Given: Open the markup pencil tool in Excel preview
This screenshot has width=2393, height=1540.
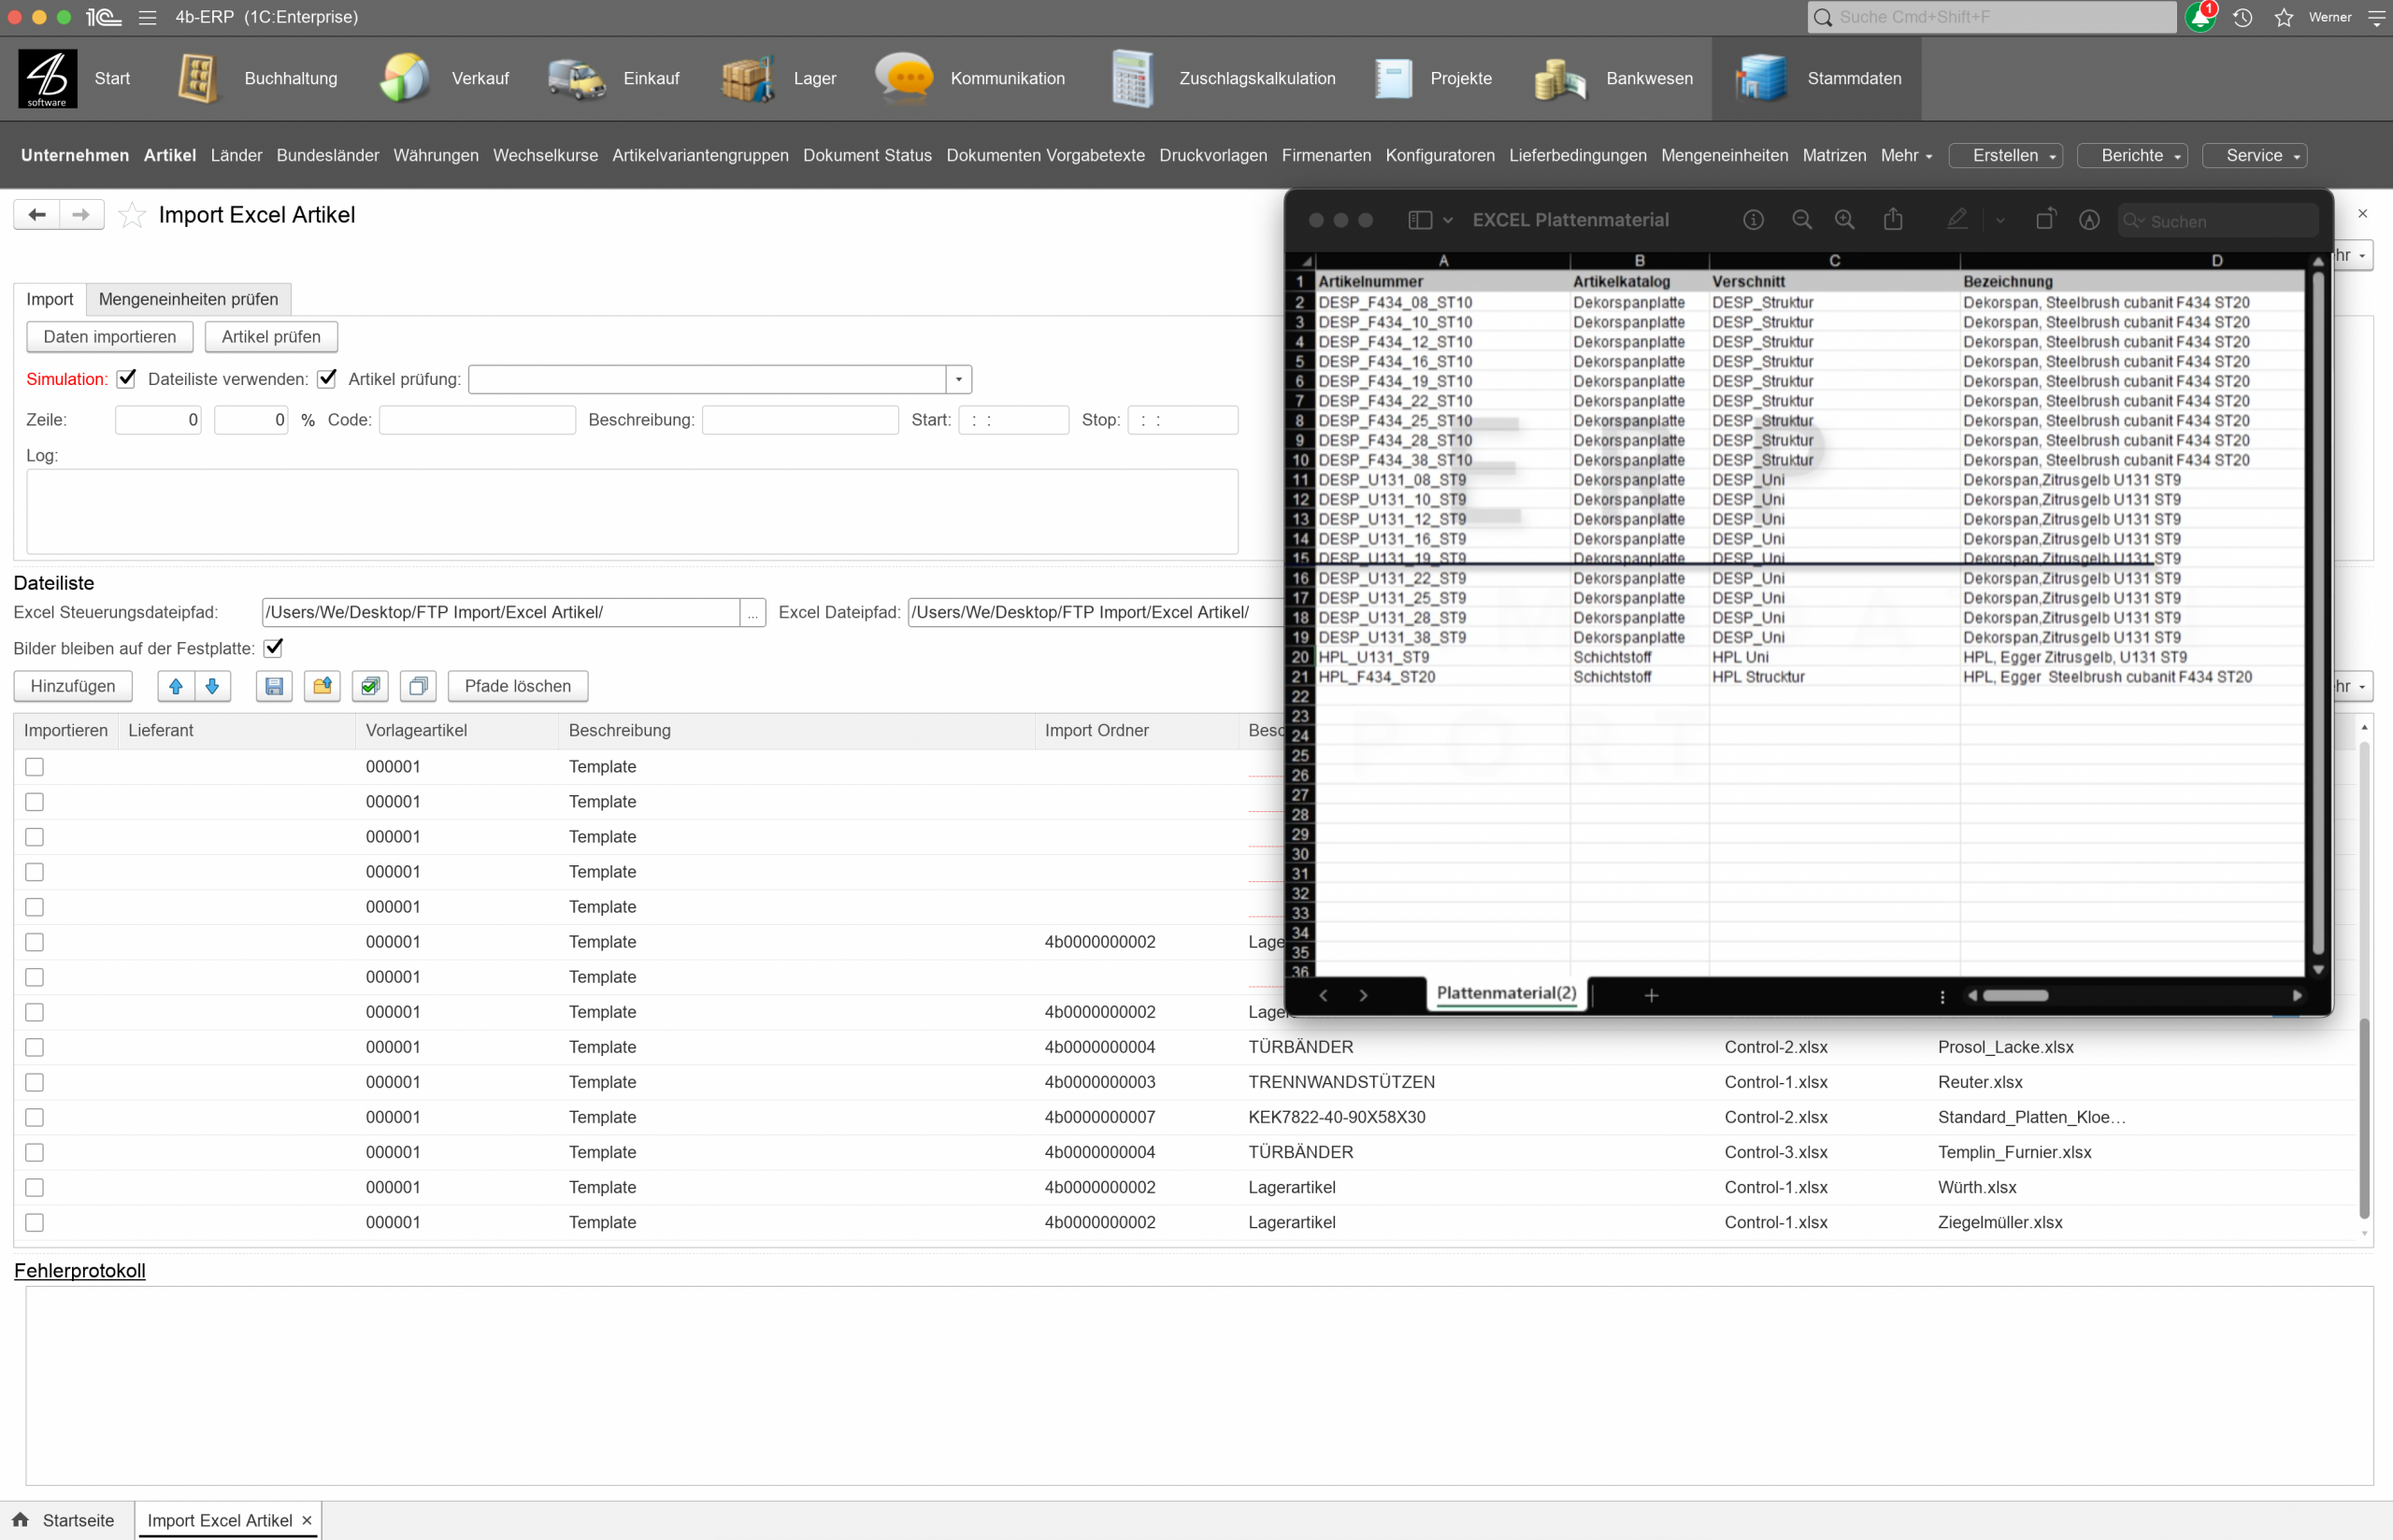Looking at the screenshot, I should 1957,219.
